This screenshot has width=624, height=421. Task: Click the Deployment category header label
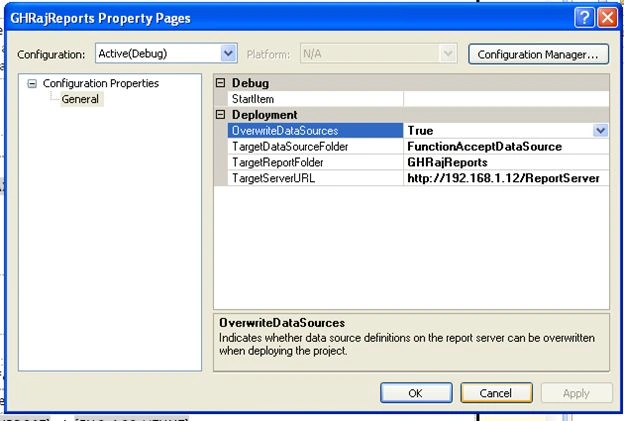pyautogui.click(x=265, y=115)
